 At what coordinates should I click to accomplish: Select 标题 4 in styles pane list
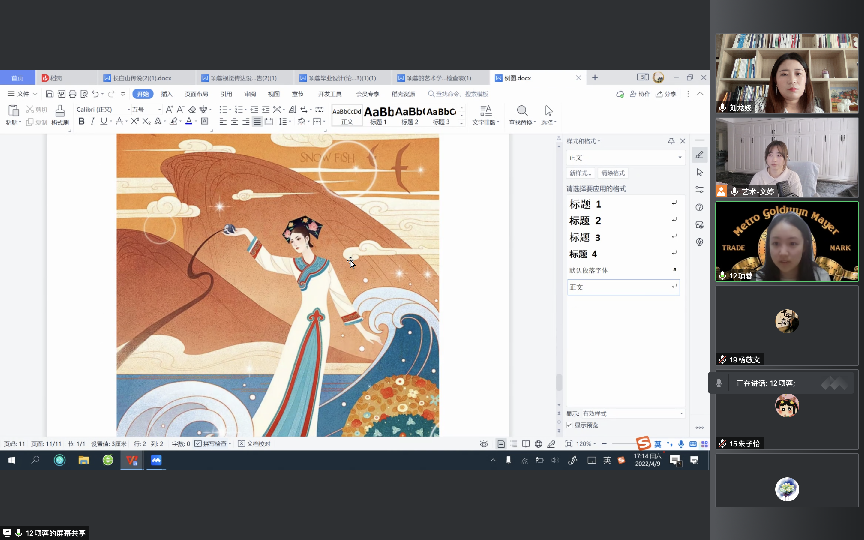(x=623, y=254)
